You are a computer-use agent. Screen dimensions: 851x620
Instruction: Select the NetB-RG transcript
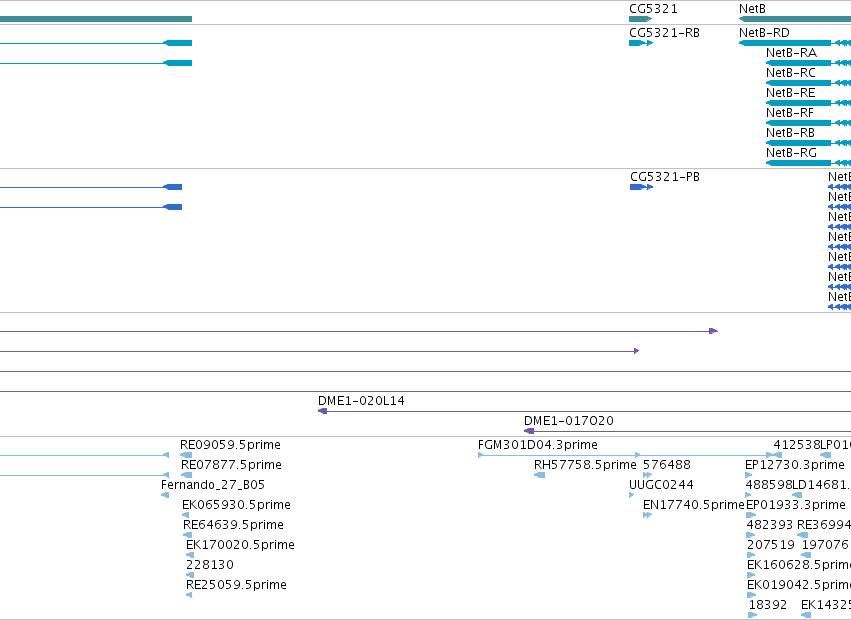click(791, 153)
